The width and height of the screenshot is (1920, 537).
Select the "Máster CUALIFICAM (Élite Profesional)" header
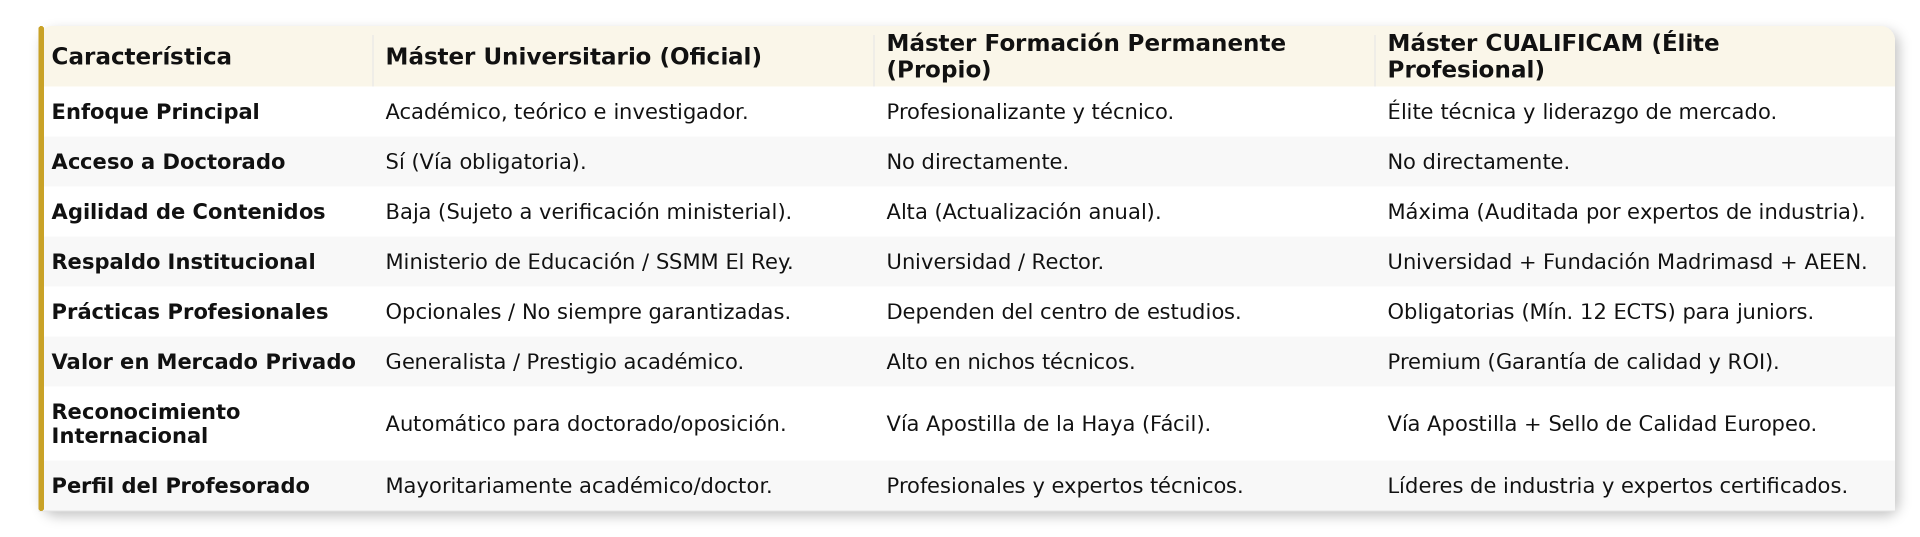(1552, 57)
